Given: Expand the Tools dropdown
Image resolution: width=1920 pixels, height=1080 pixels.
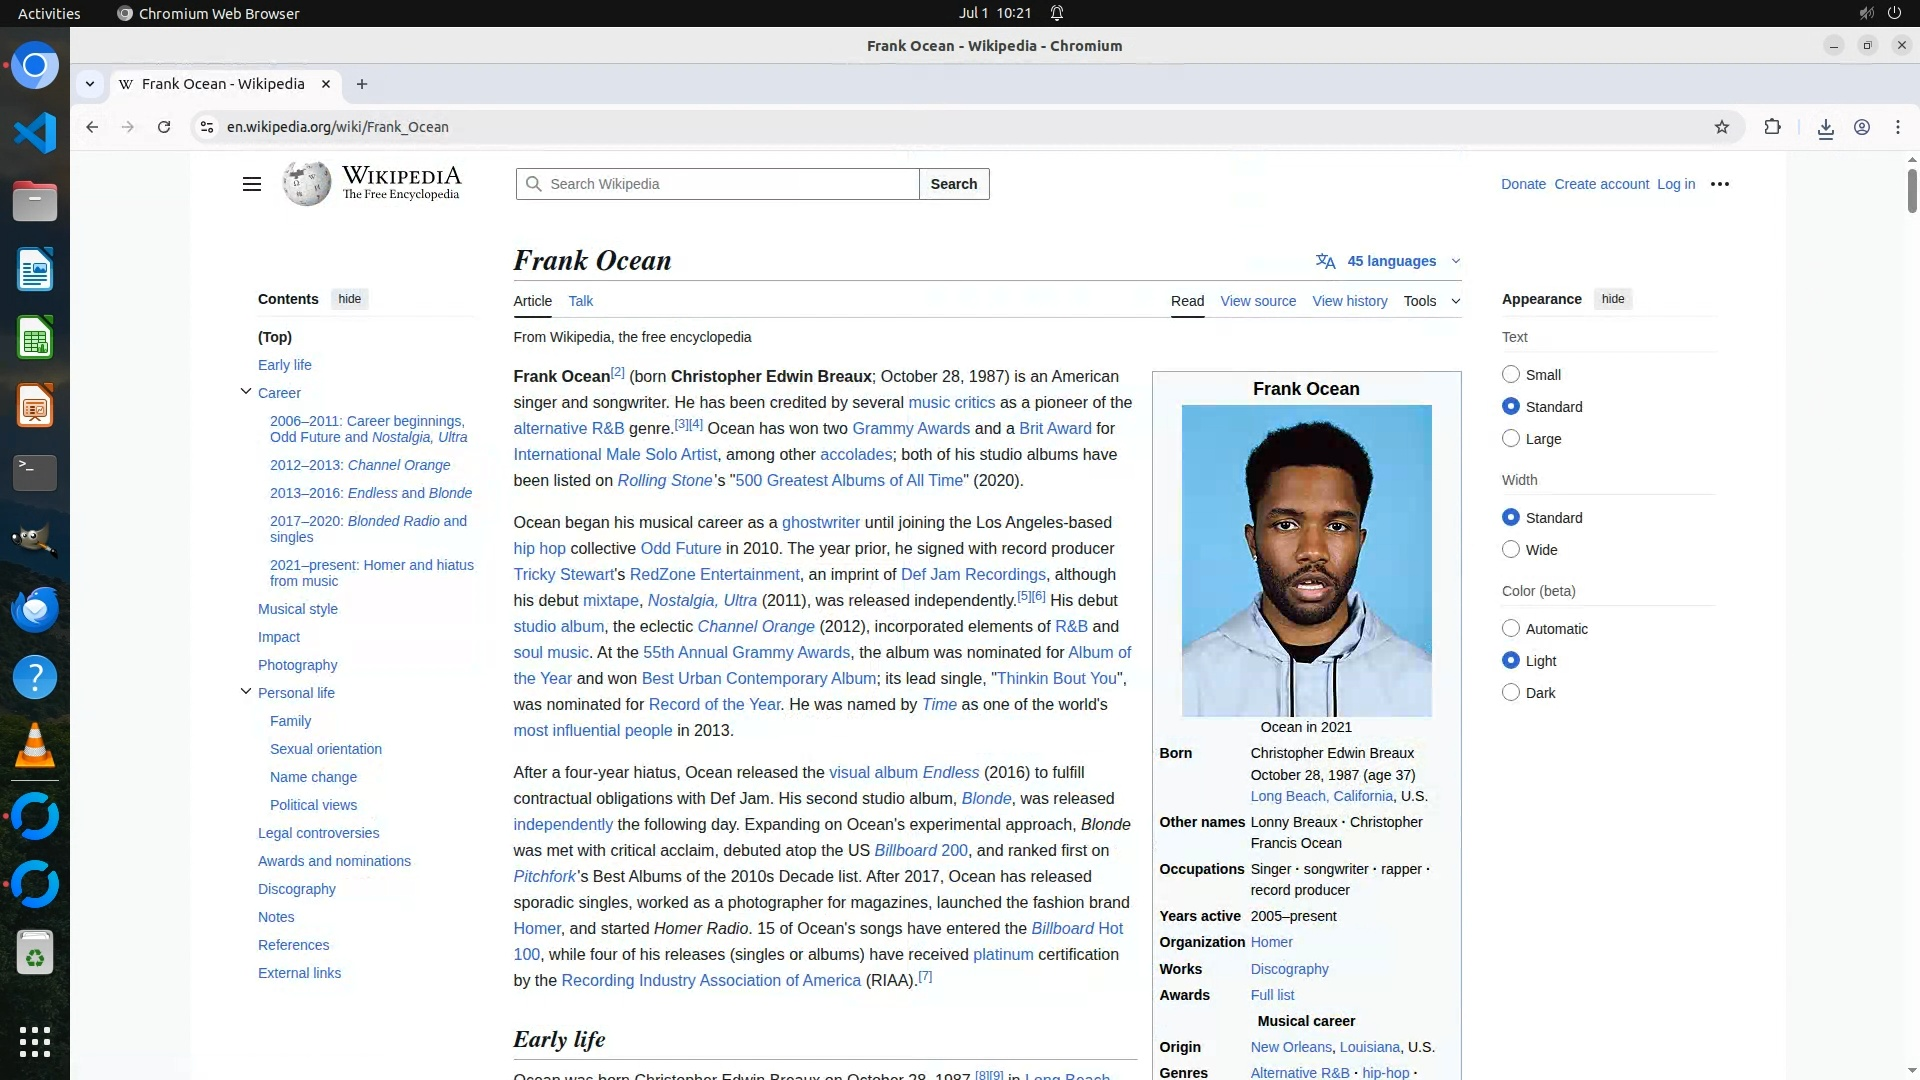Looking at the screenshot, I should tap(1431, 301).
